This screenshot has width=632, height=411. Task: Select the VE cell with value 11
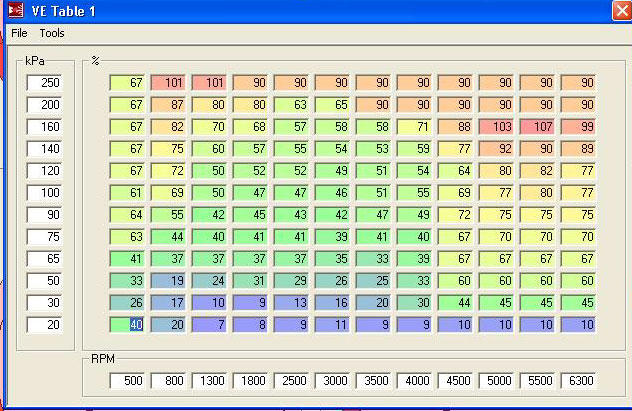click(x=332, y=325)
